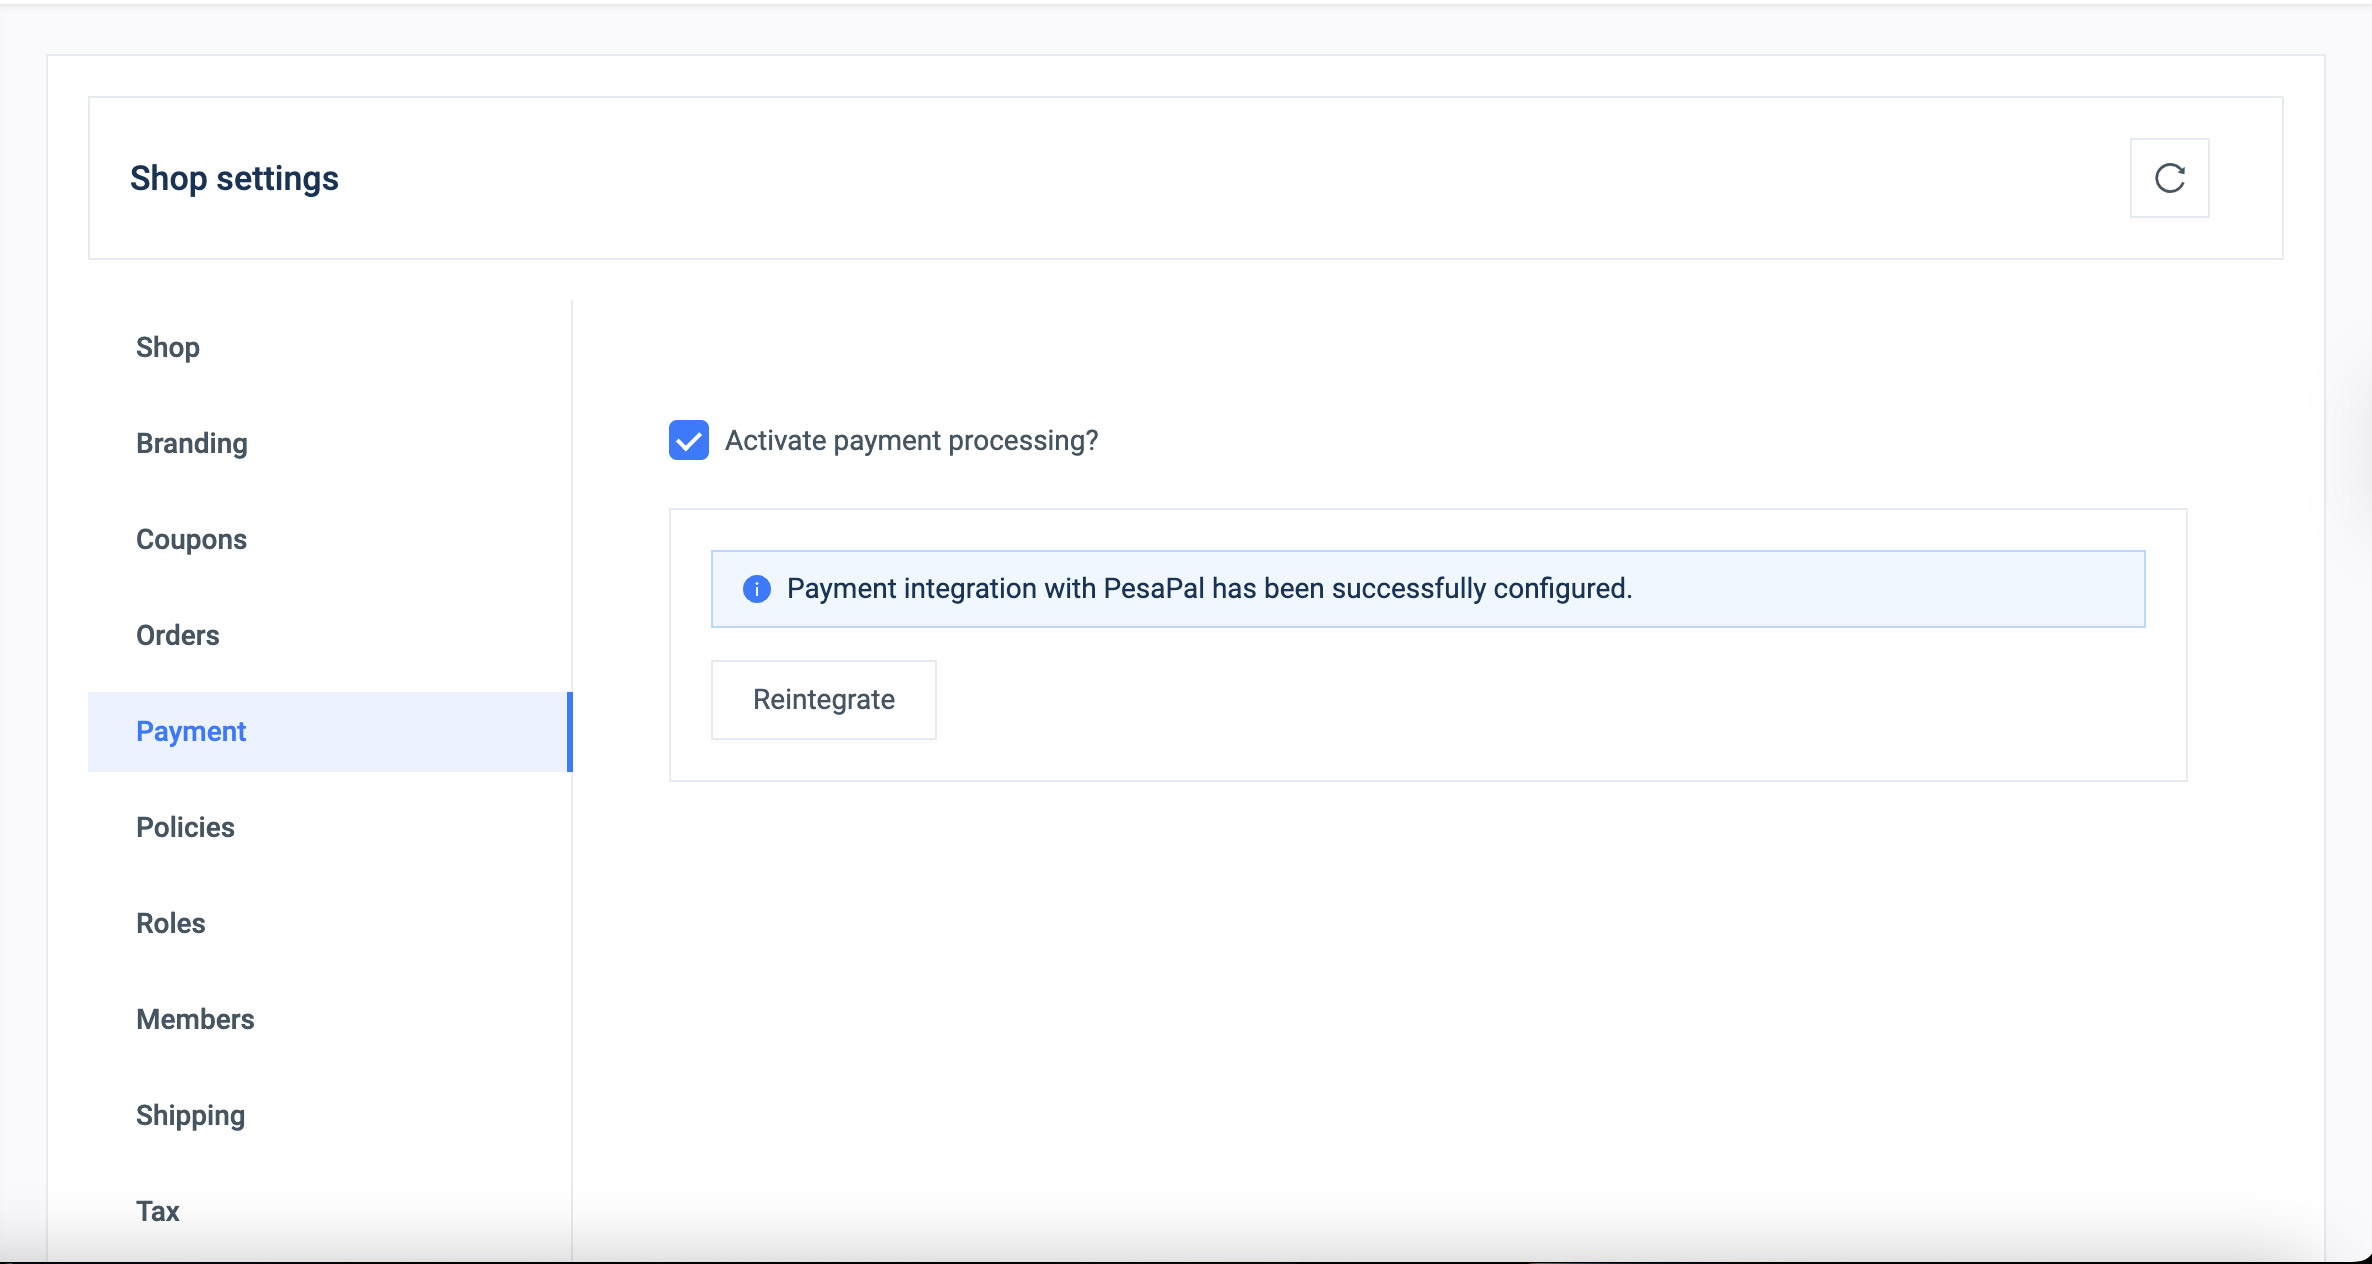Uncheck Activate payment processing checkbox
This screenshot has height=1264, width=2372.
[x=689, y=440]
